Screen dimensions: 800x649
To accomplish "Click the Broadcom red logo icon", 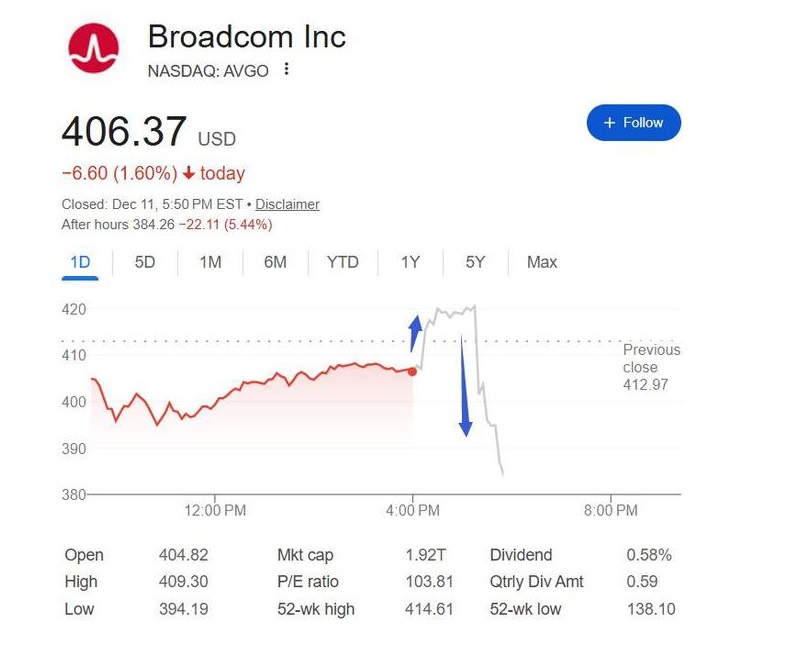I will [93, 48].
